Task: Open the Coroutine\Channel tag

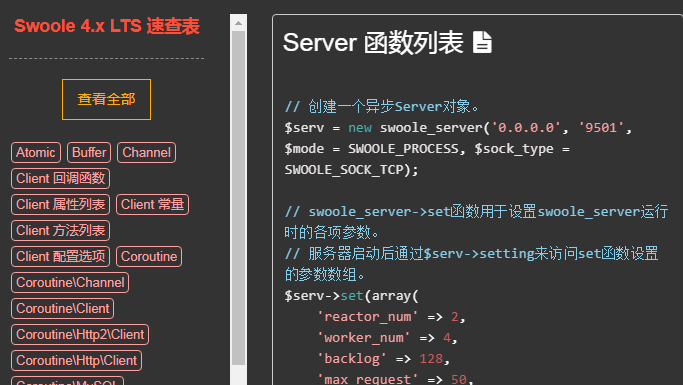Action: click(x=70, y=283)
